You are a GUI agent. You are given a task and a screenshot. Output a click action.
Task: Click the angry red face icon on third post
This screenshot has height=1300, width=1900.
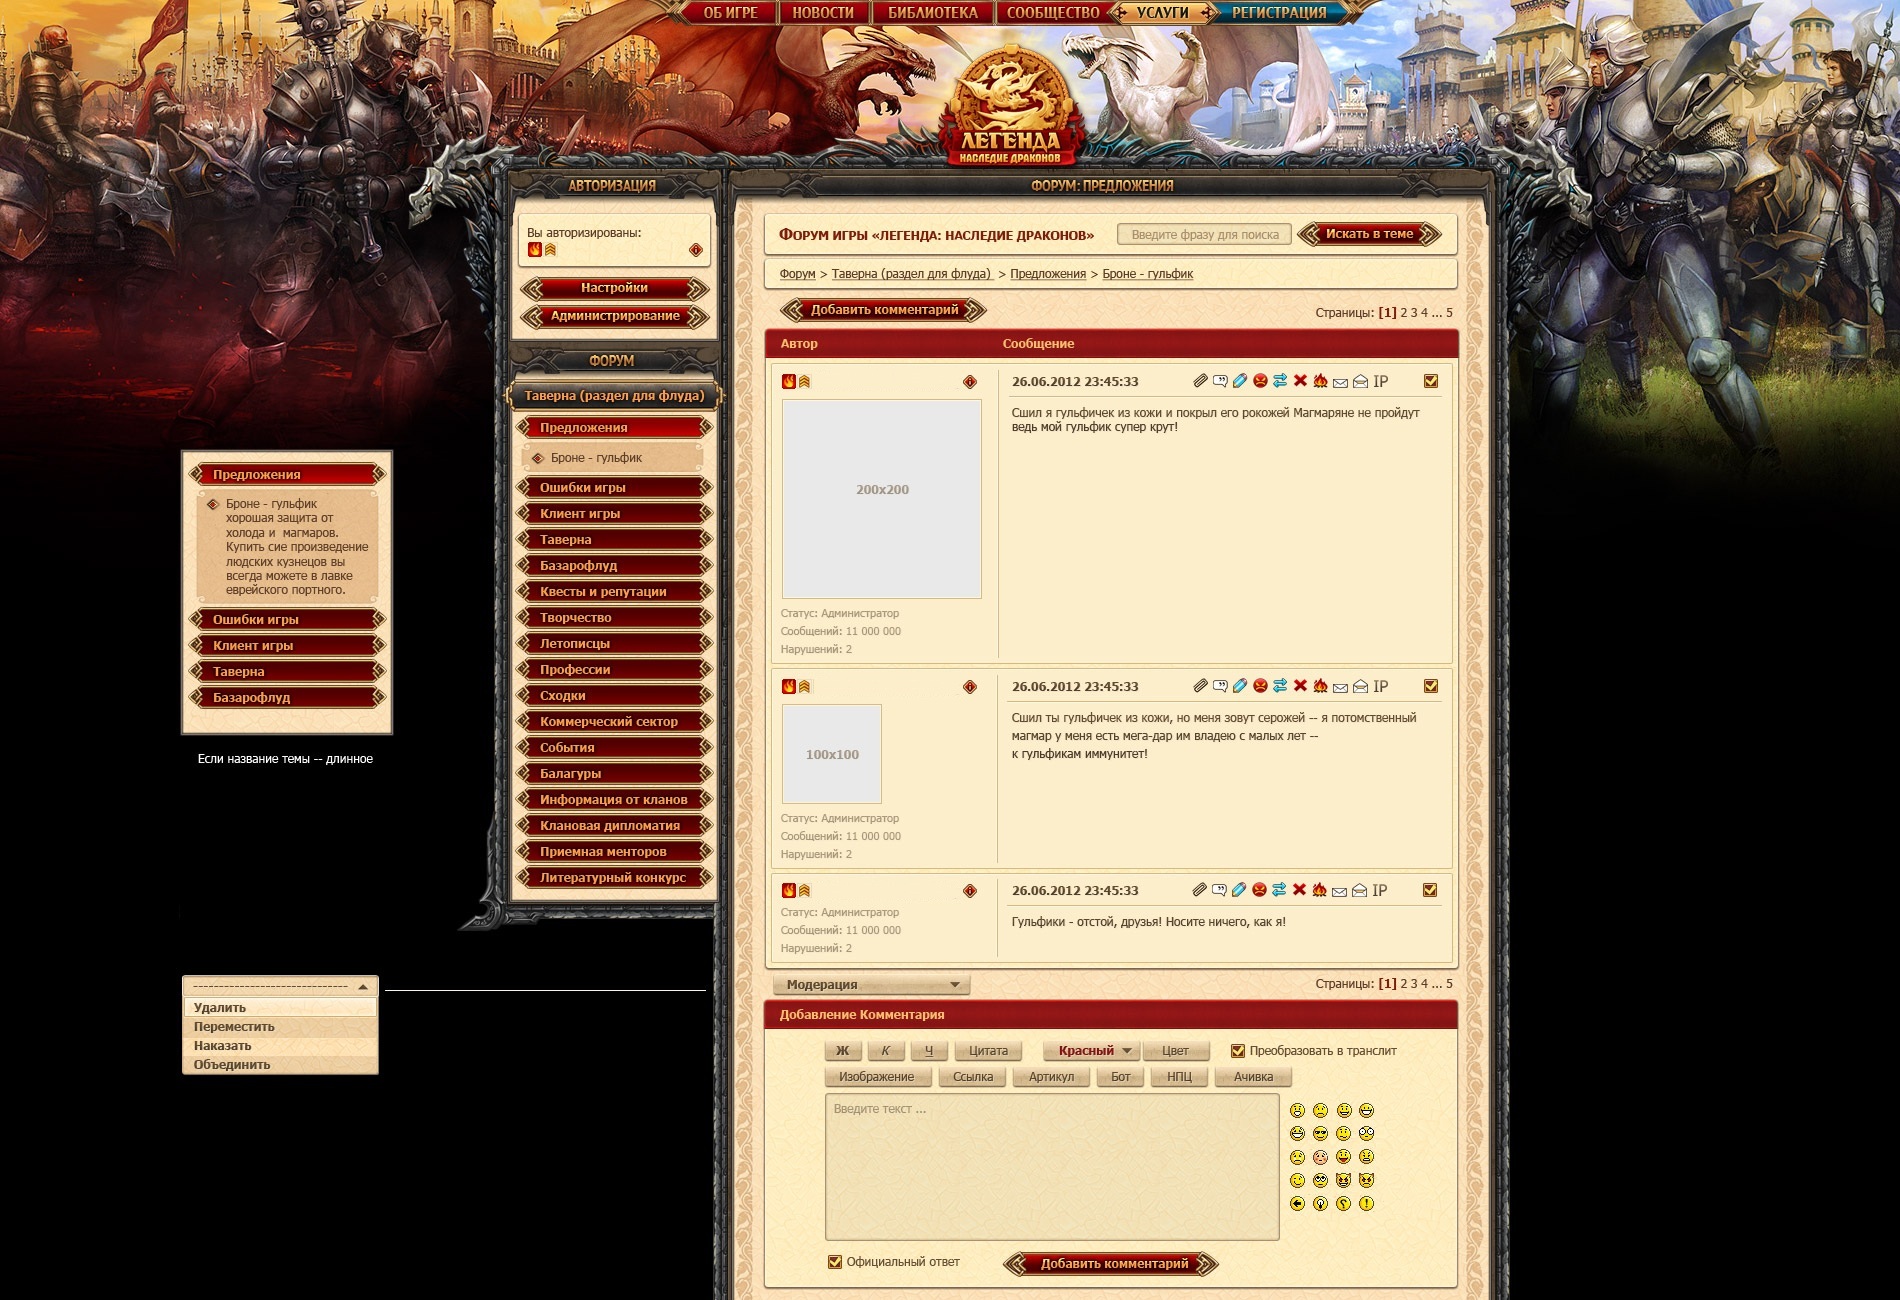tap(1259, 890)
